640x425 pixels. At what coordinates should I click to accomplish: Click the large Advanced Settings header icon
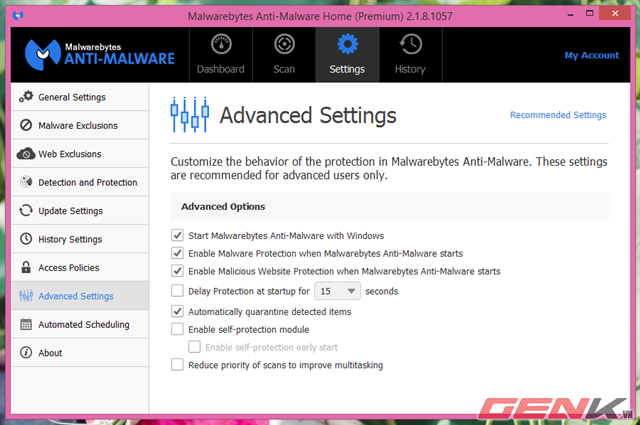click(x=190, y=115)
